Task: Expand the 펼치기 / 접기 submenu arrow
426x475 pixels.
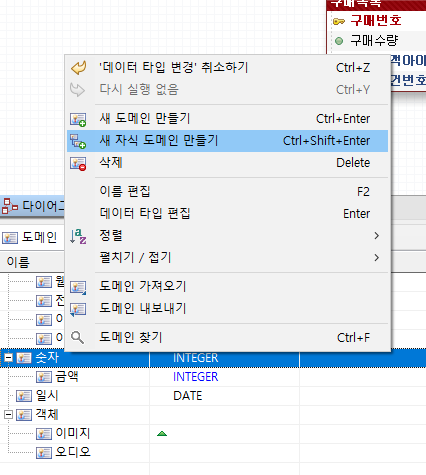Action: click(x=377, y=258)
